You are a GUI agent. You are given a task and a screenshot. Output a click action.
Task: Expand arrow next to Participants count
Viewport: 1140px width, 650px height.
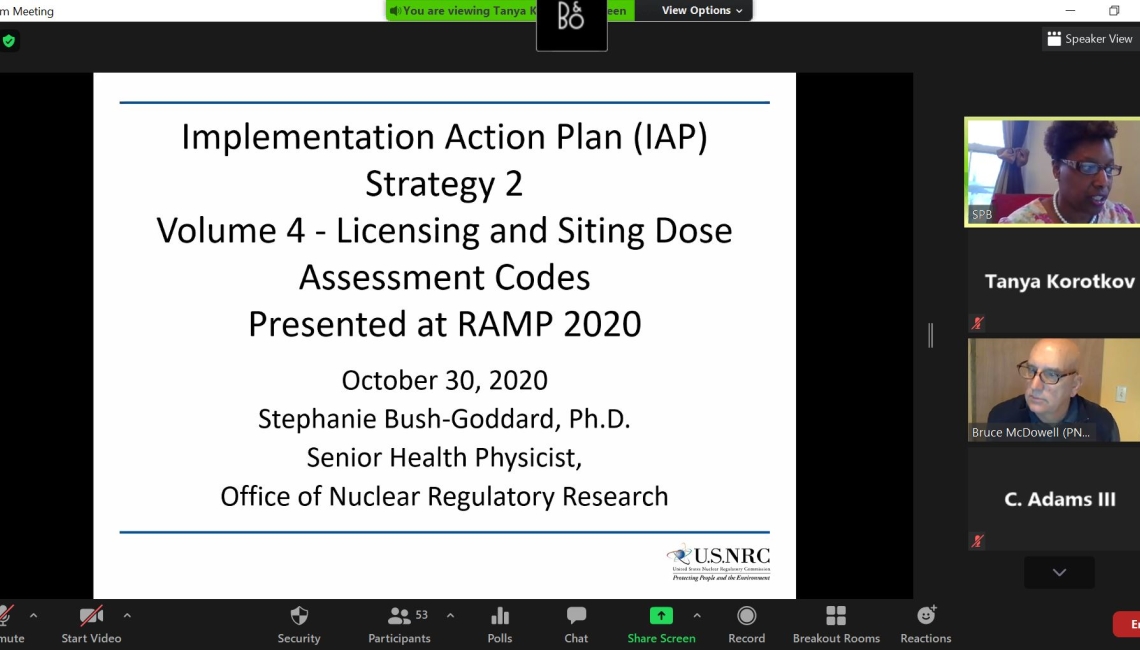(450, 615)
